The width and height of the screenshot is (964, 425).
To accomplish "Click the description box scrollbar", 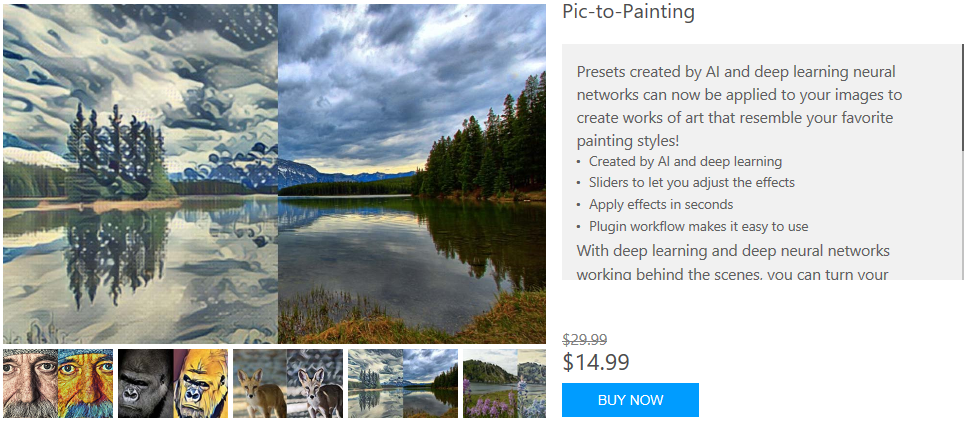I will 962,97.
